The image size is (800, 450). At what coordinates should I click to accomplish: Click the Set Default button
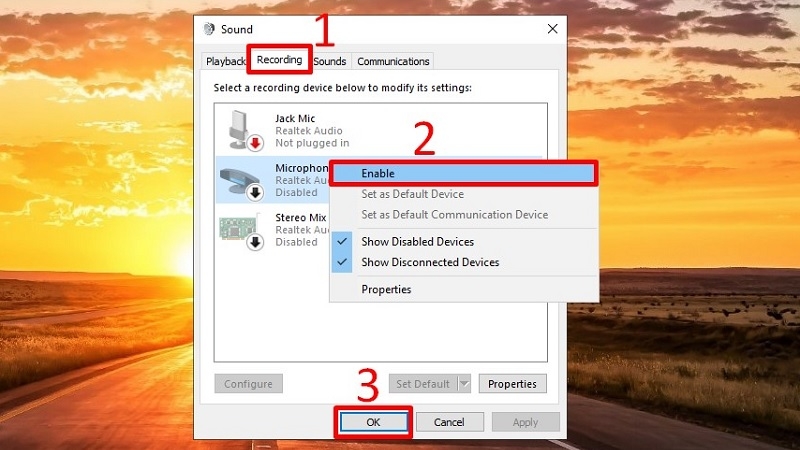click(423, 384)
